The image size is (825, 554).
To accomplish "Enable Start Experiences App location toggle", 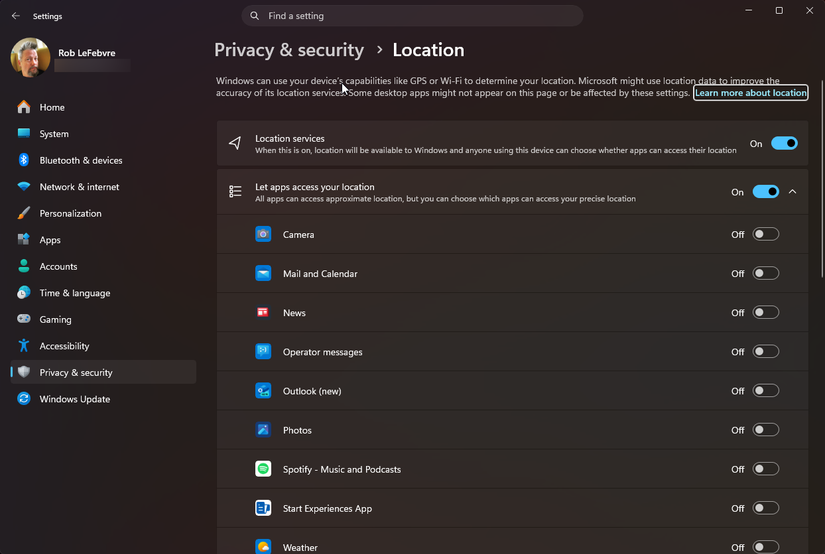I will click(x=766, y=508).
